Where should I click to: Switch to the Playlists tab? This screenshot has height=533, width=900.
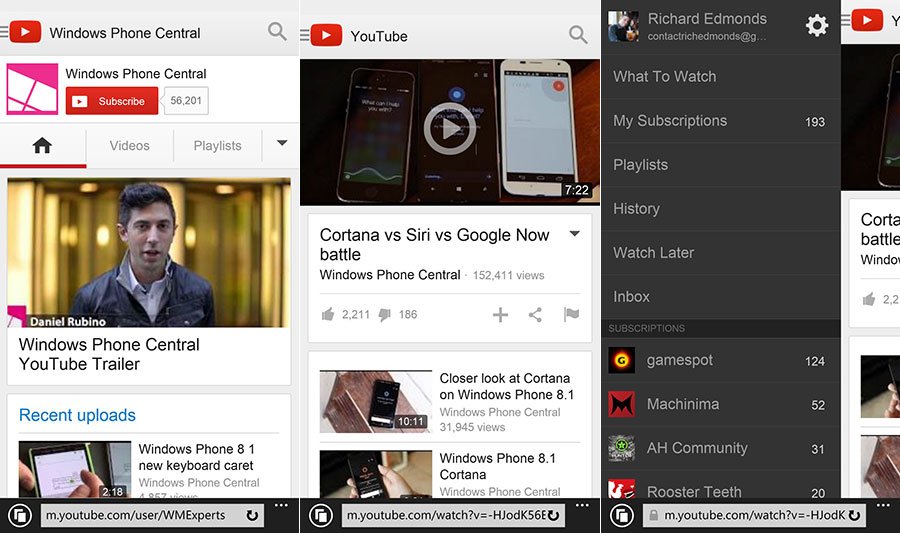pyautogui.click(x=217, y=146)
